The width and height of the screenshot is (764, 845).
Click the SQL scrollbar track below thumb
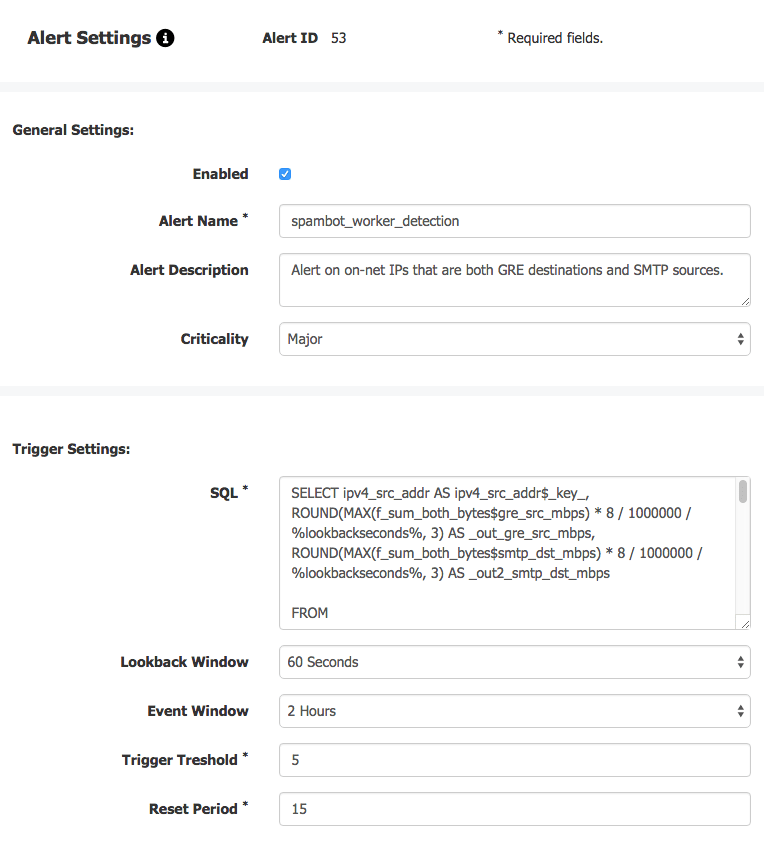[743, 560]
